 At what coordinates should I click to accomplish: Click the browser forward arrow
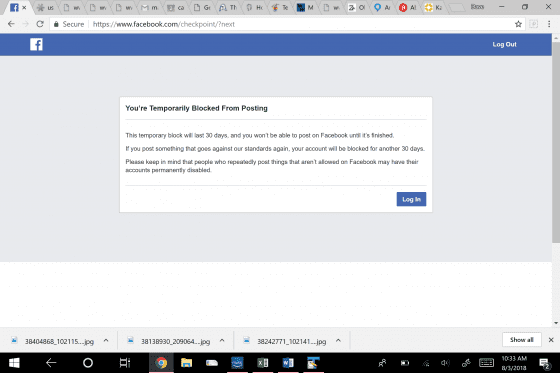click(x=25, y=24)
